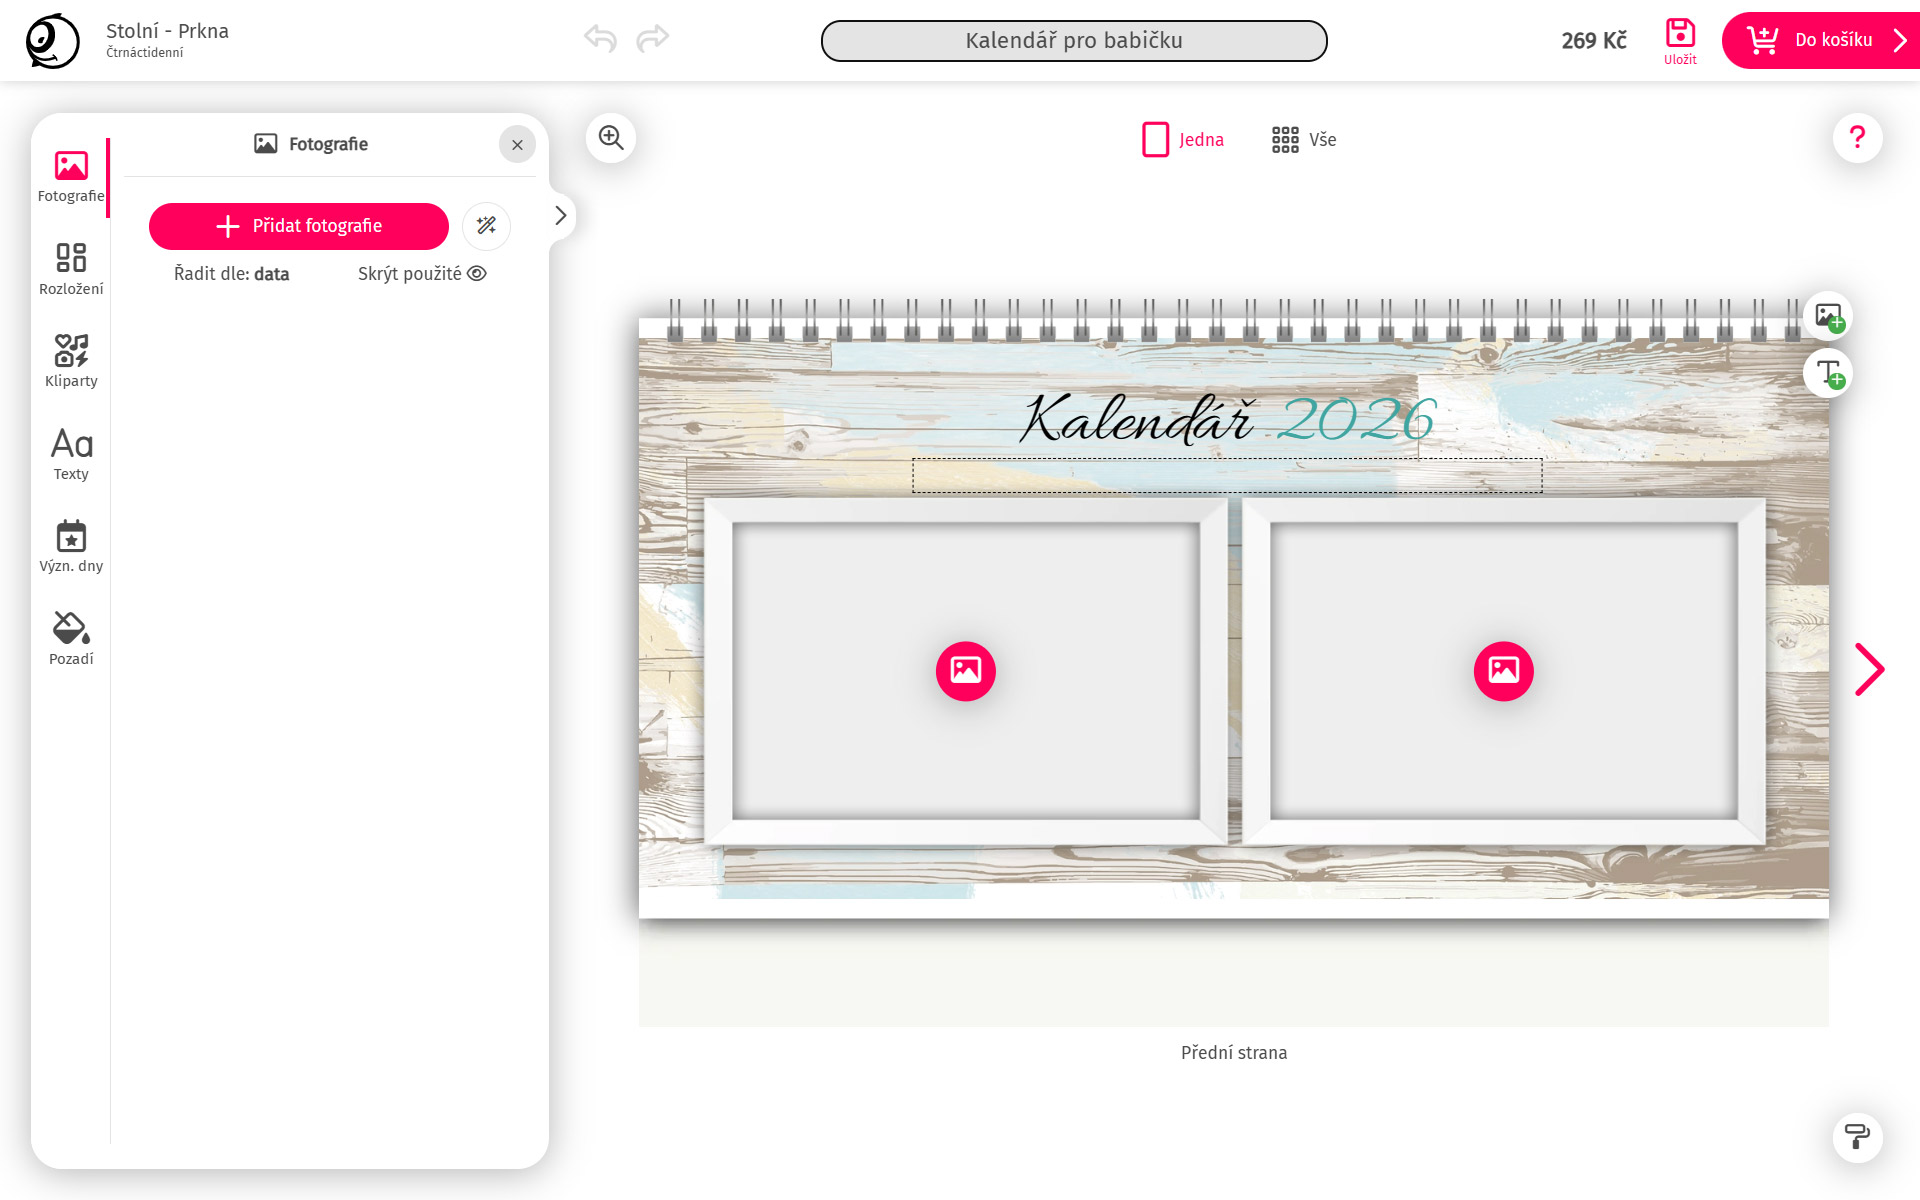This screenshot has width=1920, height=1200.
Task: Open the Význ. dny panel
Action: click(70, 545)
